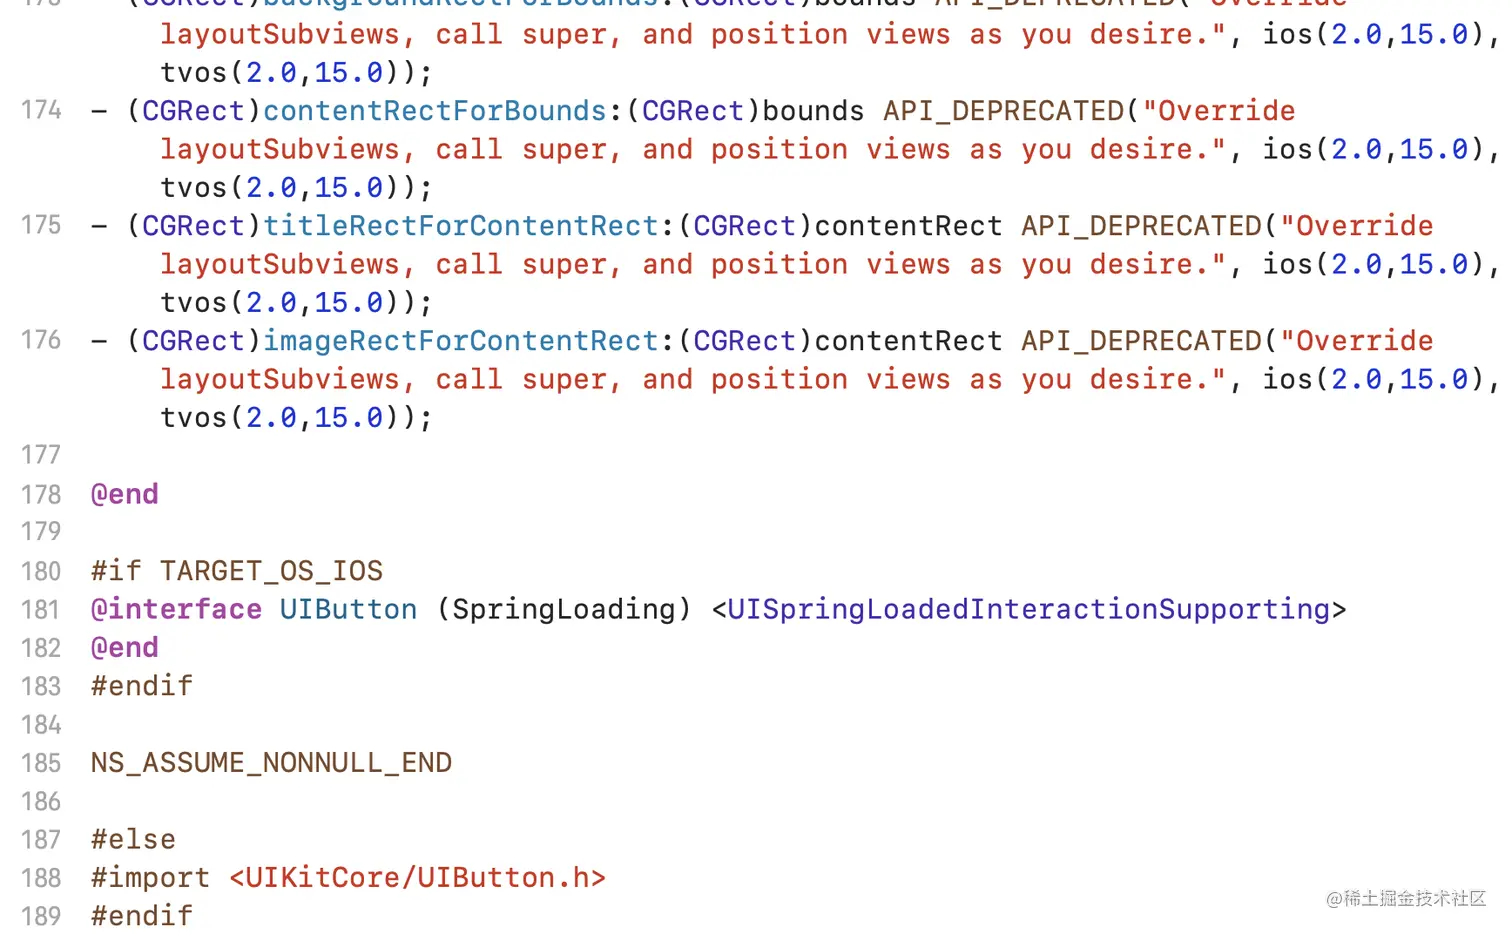Screen dimensions: 1512x934
Task: Click the @end keyword on line 182
Action: tap(125, 648)
